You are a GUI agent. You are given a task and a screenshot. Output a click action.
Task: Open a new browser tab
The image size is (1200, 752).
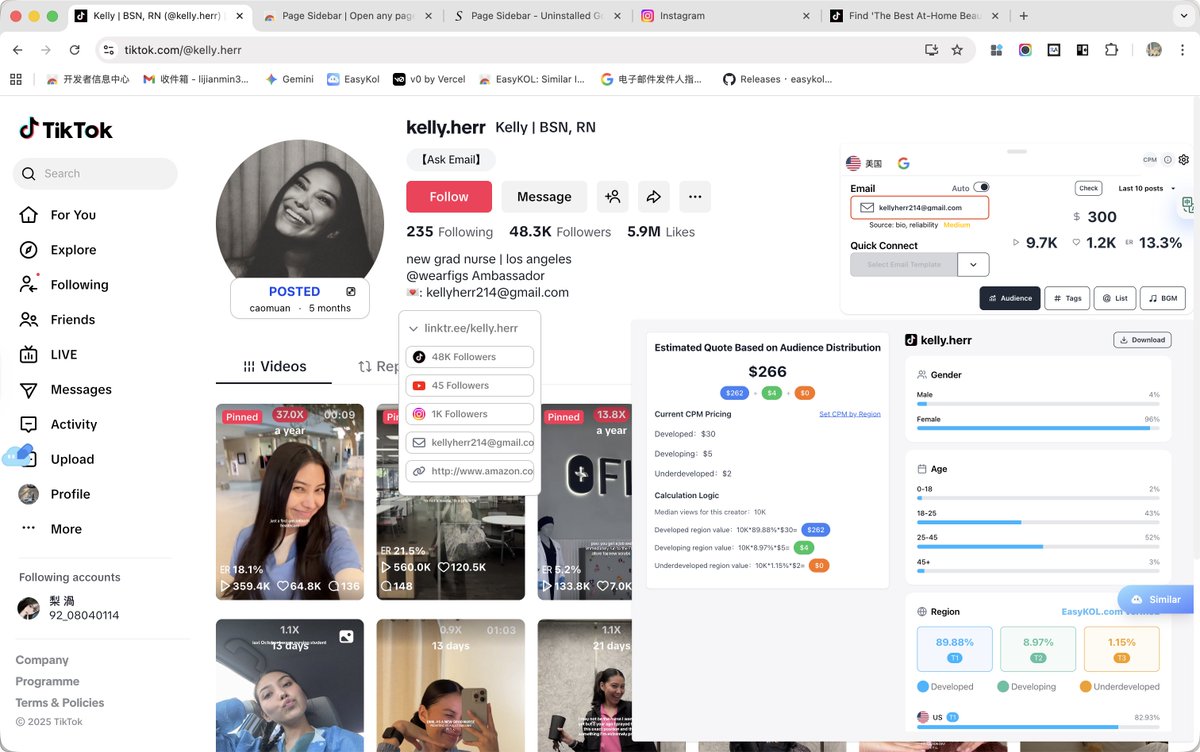[x=1023, y=16]
